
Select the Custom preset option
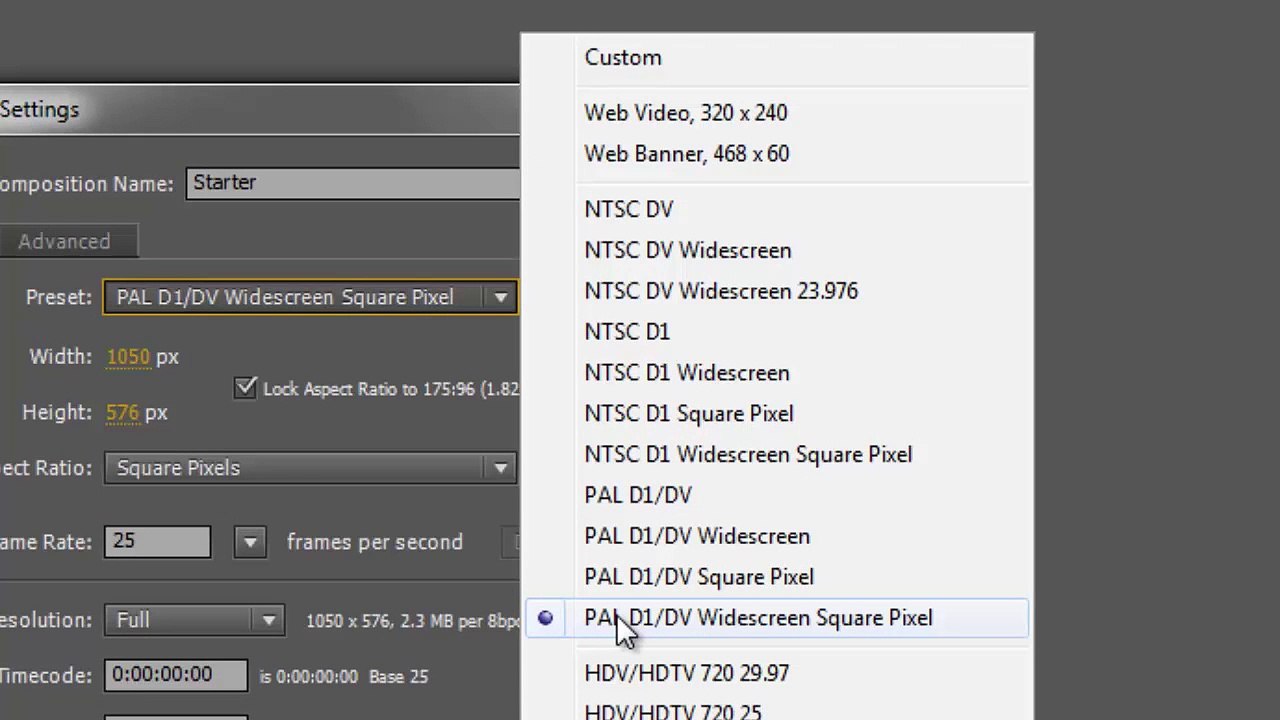tap(623, 58)
